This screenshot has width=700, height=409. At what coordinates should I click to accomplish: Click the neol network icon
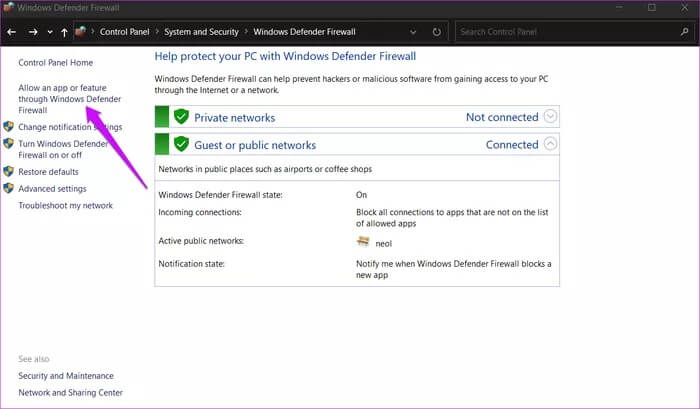tap(363, 242)
